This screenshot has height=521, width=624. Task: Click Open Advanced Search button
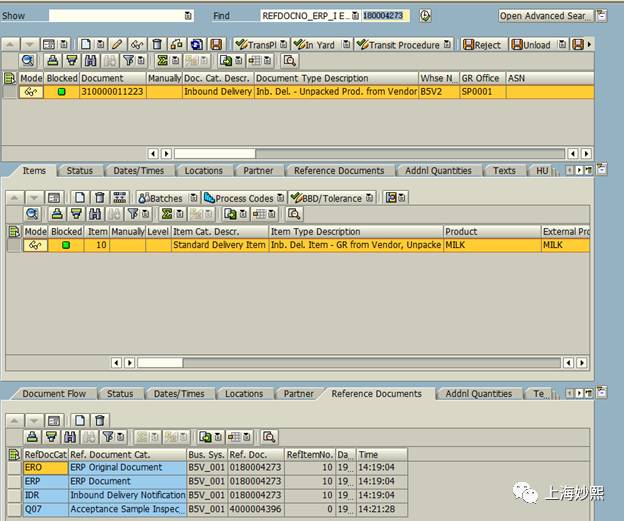(x=545, y=16)
